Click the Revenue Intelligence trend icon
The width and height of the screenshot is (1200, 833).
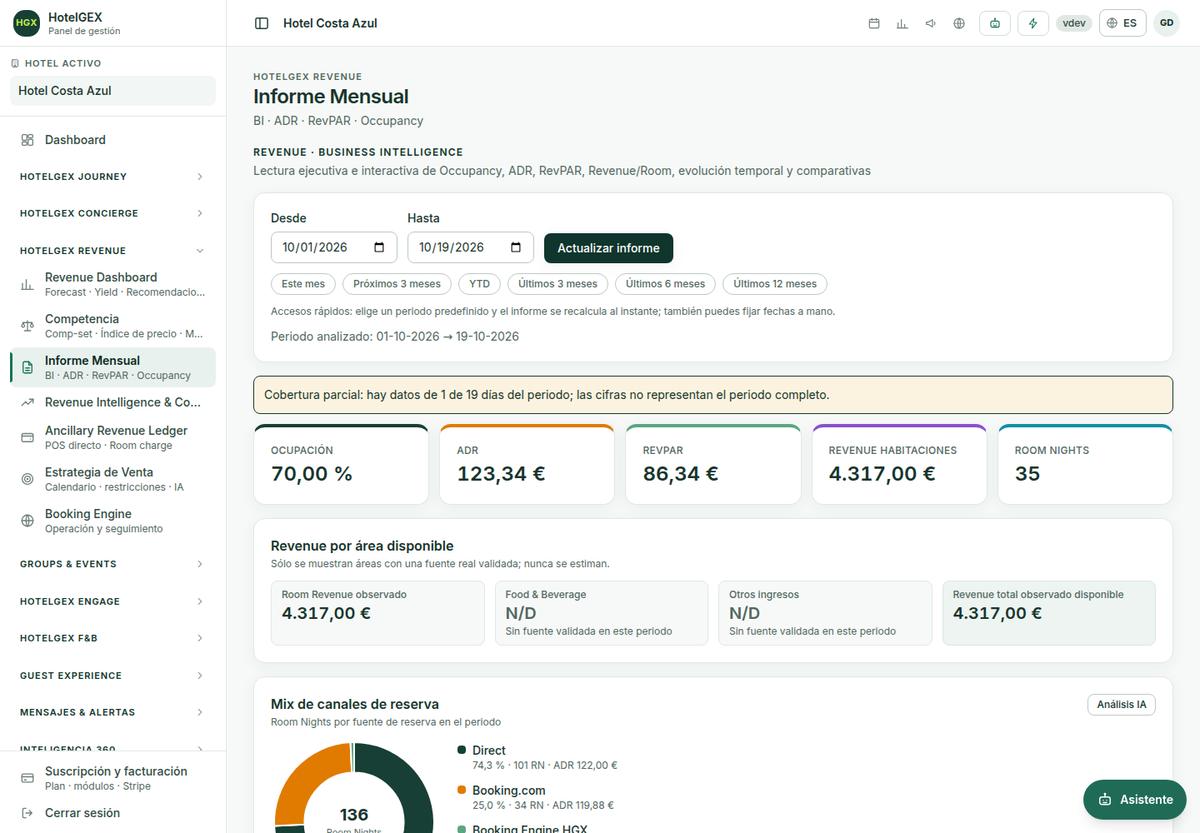pos(27,402)
